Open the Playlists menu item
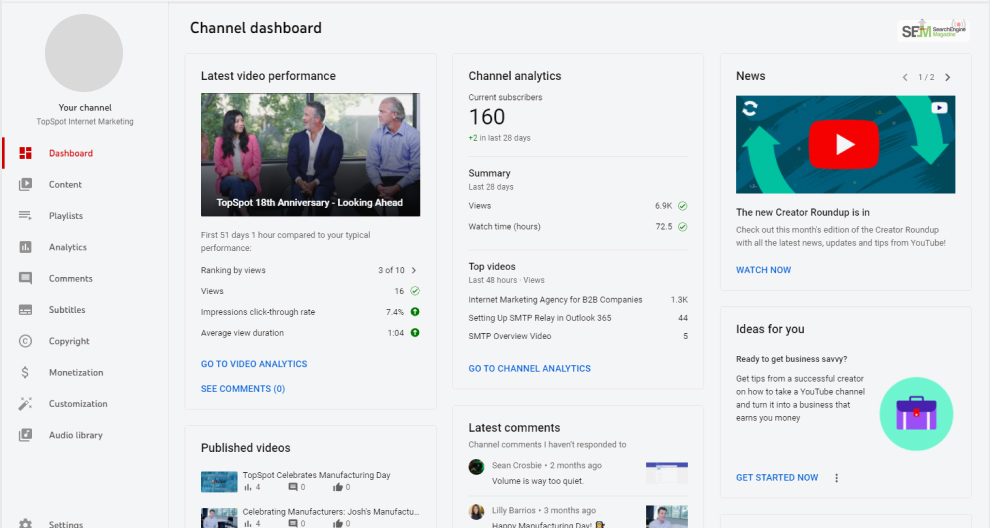 coord(66,215)
